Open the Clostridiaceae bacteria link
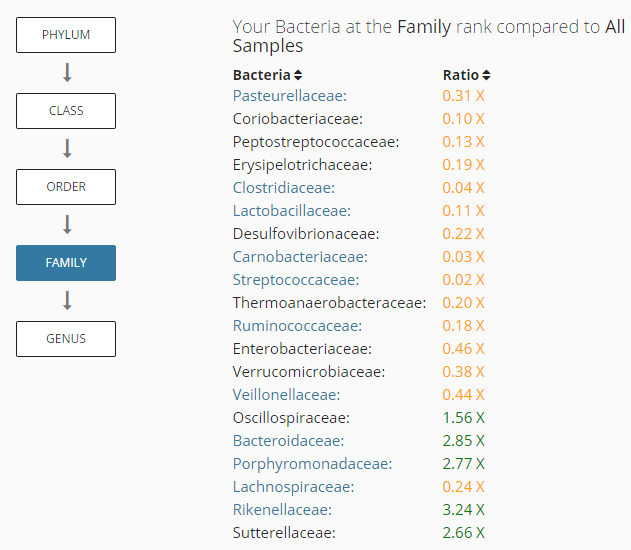The image size is (631, 550). coord(283,188)
